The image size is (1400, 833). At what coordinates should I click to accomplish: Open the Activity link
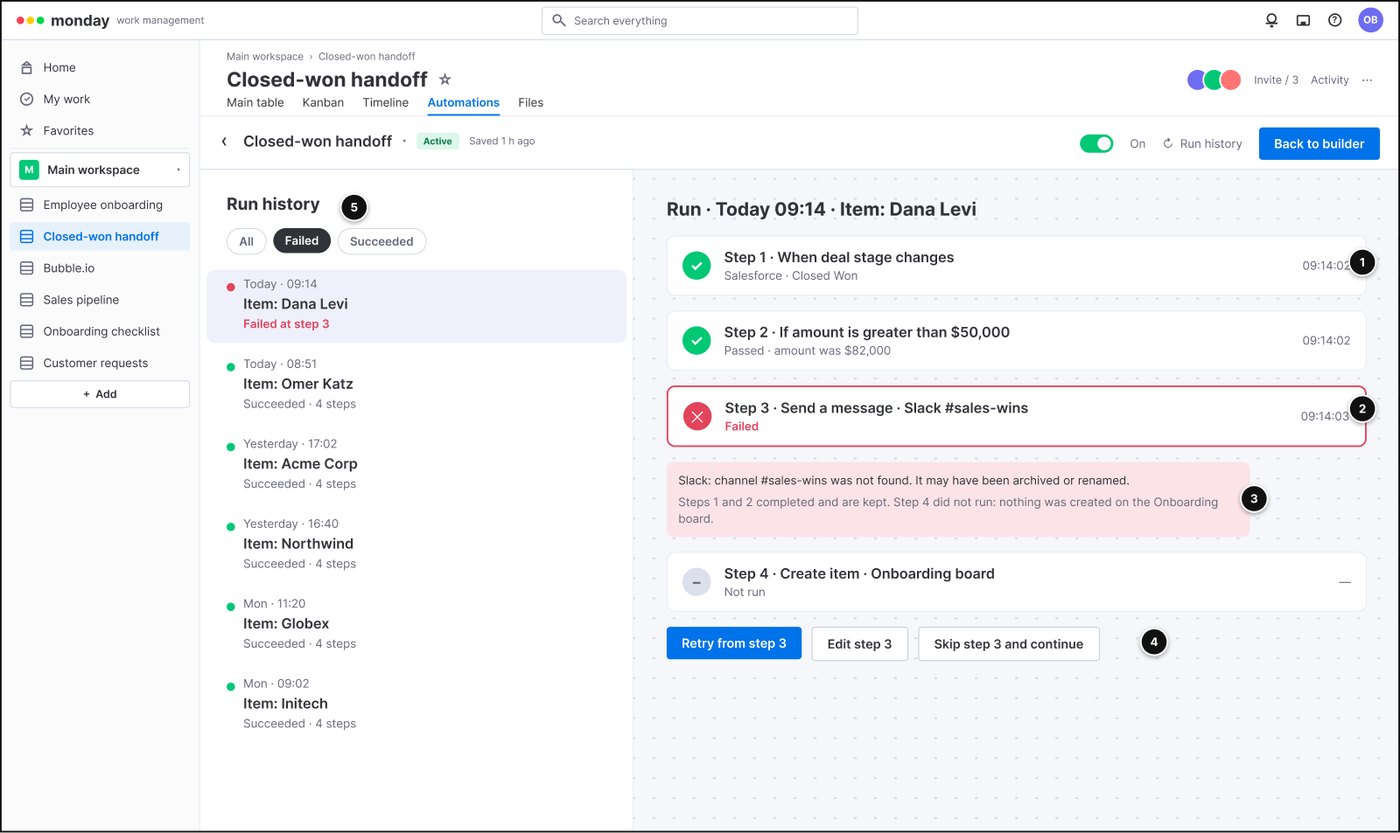click(1330, 80)
